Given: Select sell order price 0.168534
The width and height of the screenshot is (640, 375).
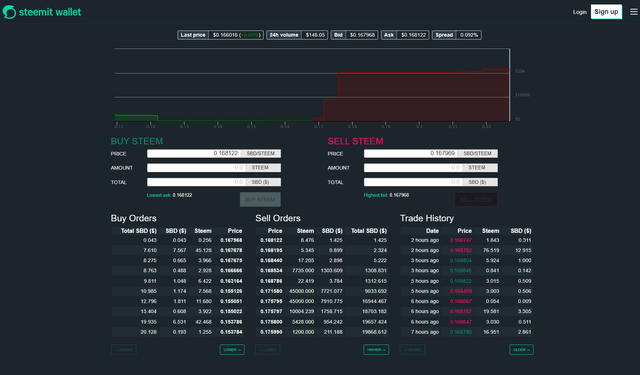Looking at the screenshot, I should point(271,271).
